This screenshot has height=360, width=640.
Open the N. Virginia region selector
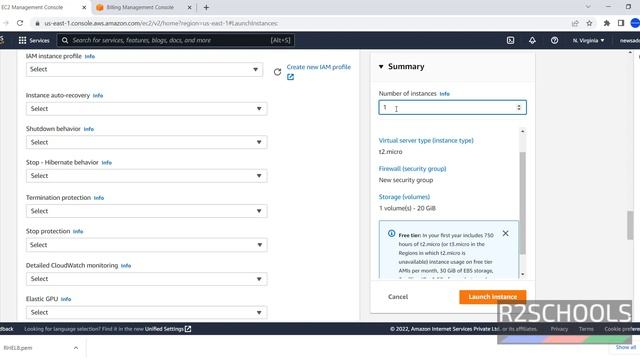588,40
